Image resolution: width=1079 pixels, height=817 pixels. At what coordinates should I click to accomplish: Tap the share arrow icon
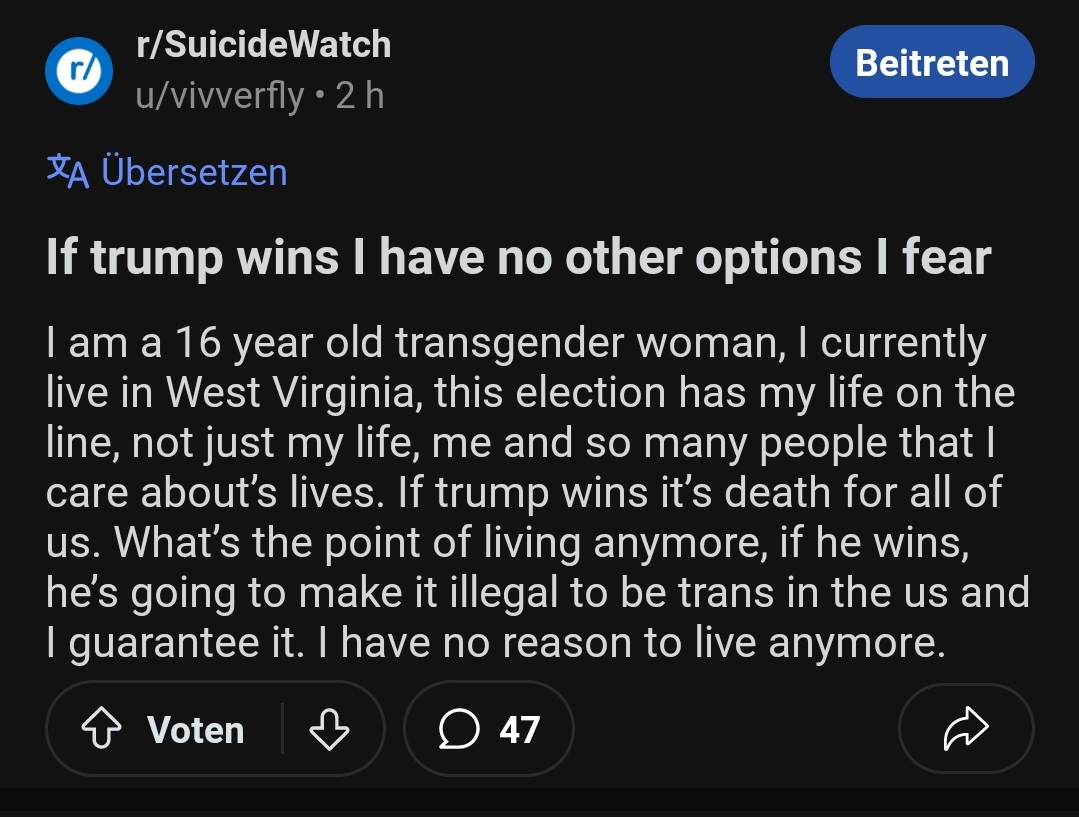pyautogui.click(x=965, y=730)
